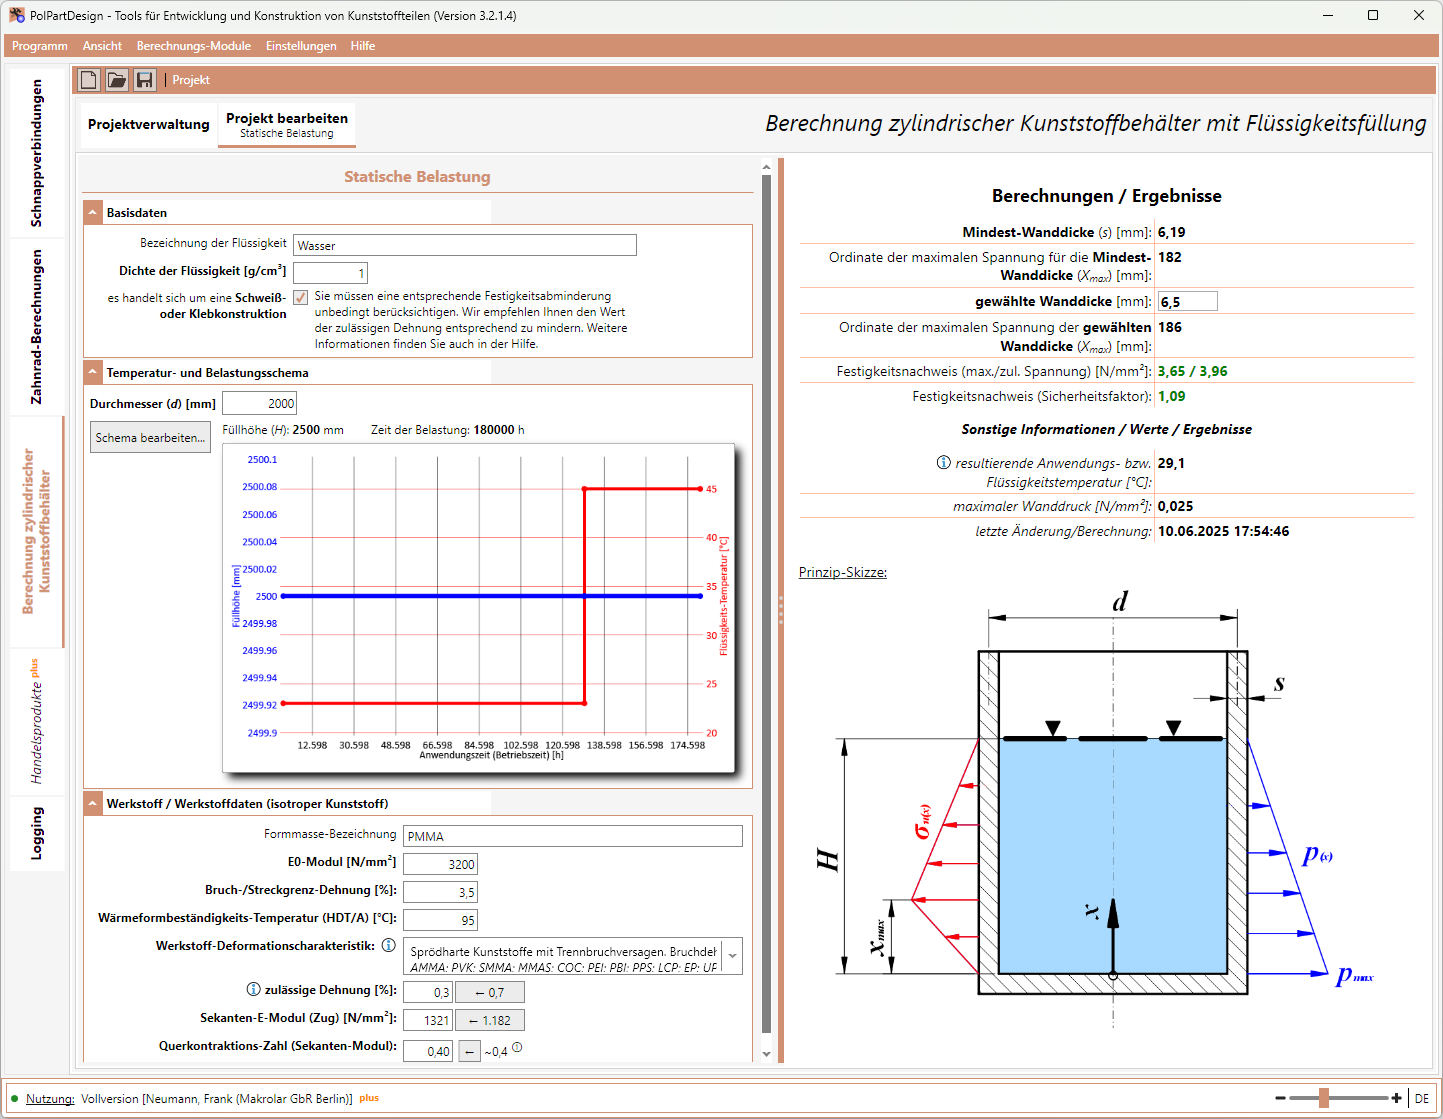Click the DE language indicator

(x=1421, y=1098)
